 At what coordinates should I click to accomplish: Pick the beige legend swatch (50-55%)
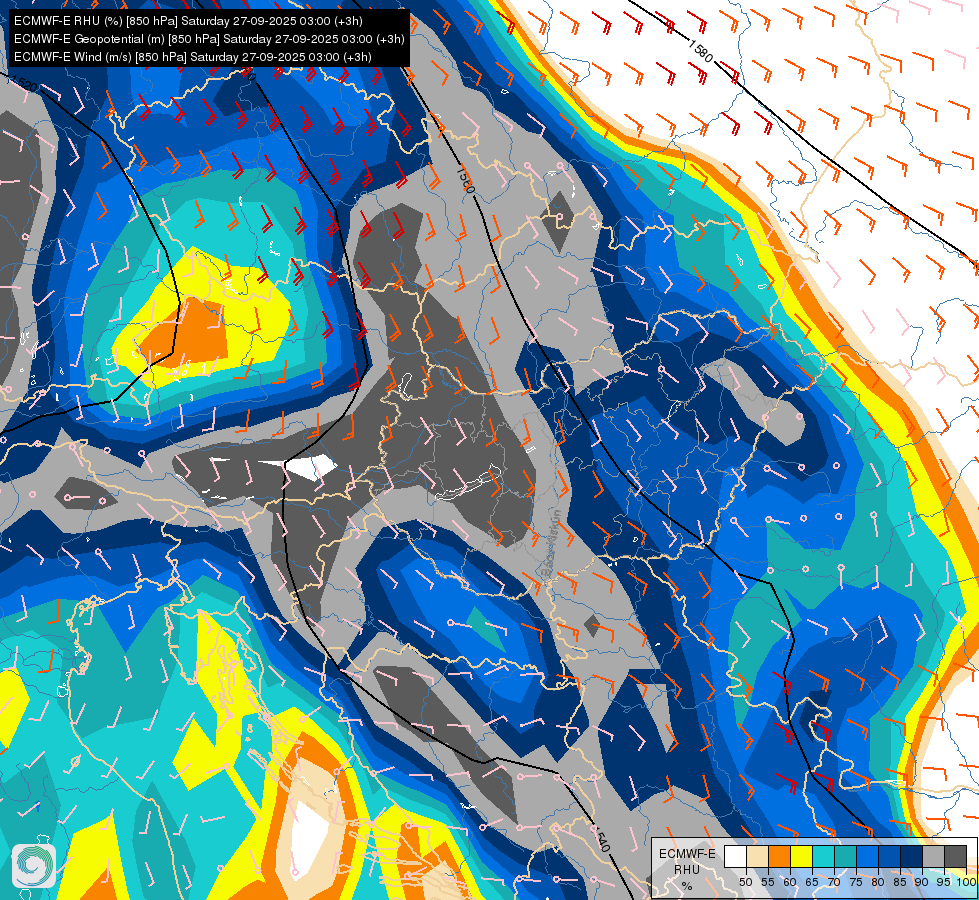pyautogui.click(x=757, y=856)
